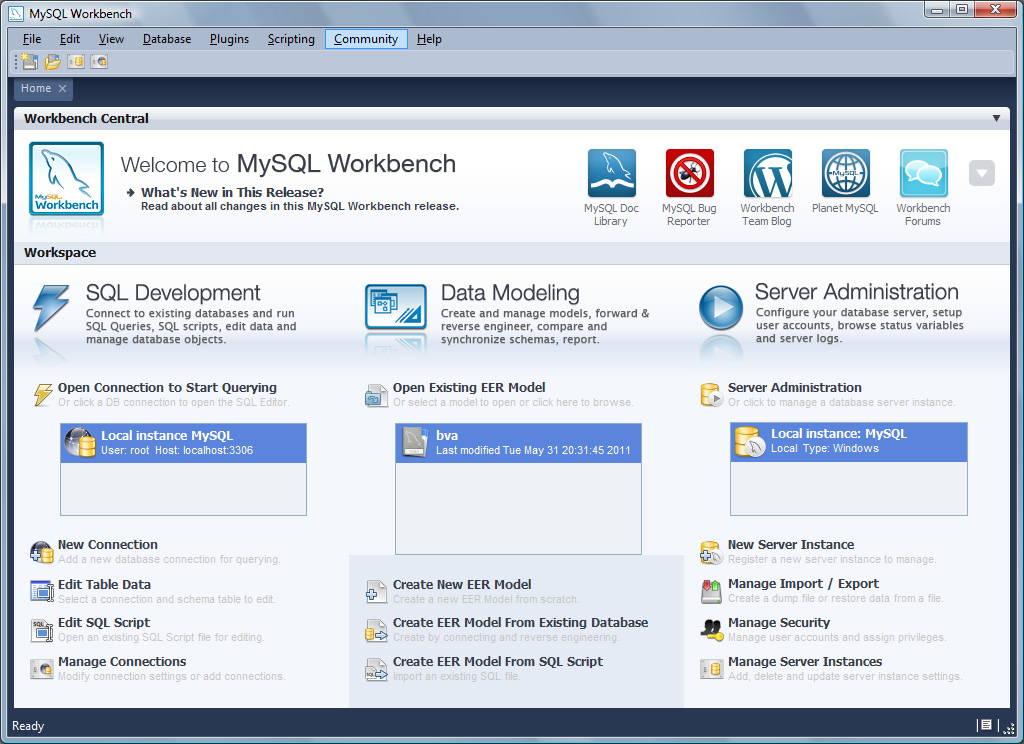Click the output panel icon in status bar
Viewport: 1024px width, 744px height.
[x=986, y=725]
